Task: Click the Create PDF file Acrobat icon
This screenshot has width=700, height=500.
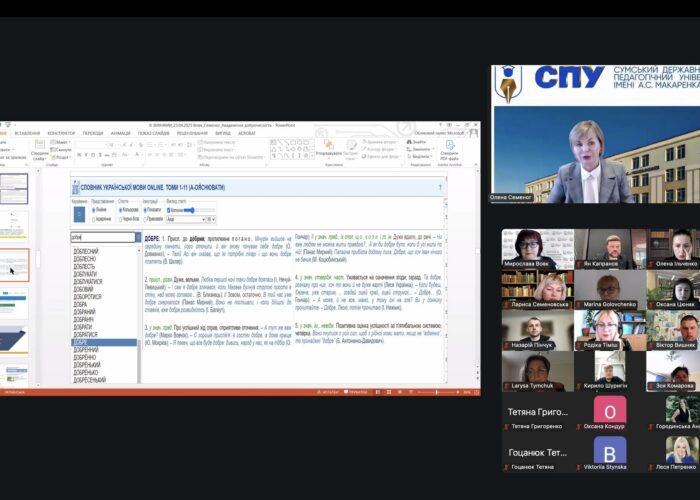Action: pyautogui.click(x=448, y=151)
